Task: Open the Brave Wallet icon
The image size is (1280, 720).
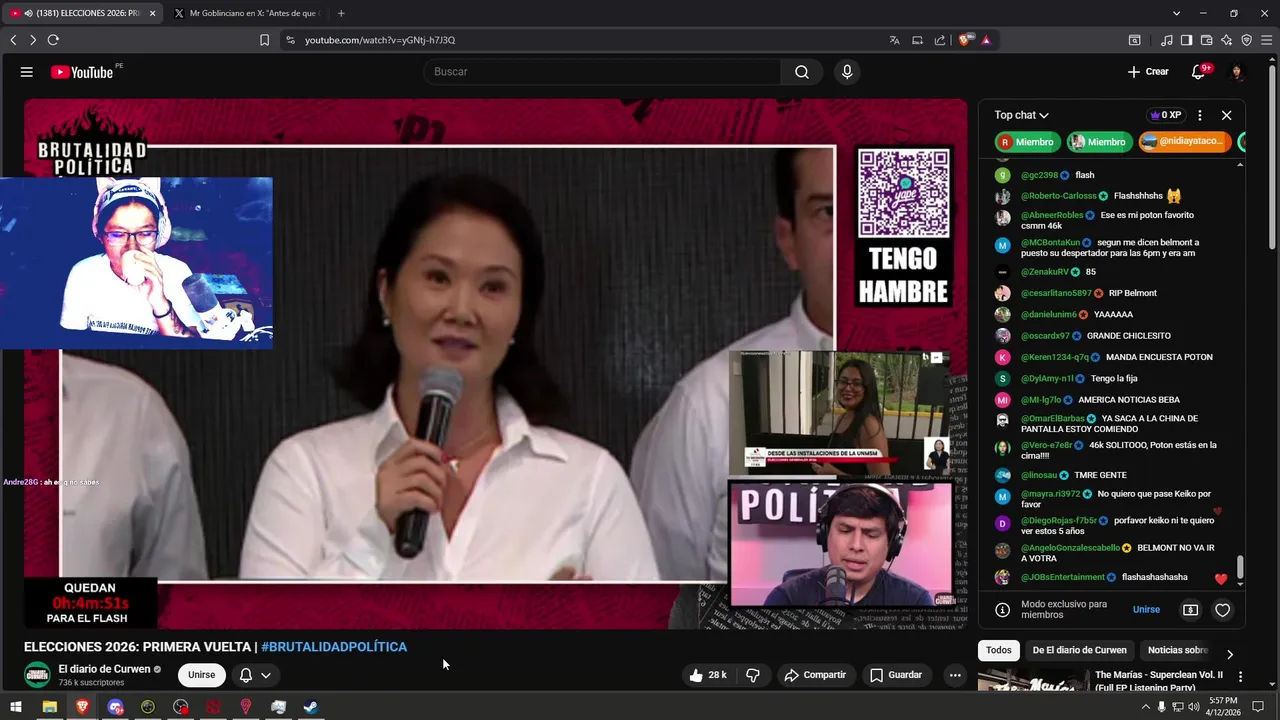Action: click(1206, 40)
